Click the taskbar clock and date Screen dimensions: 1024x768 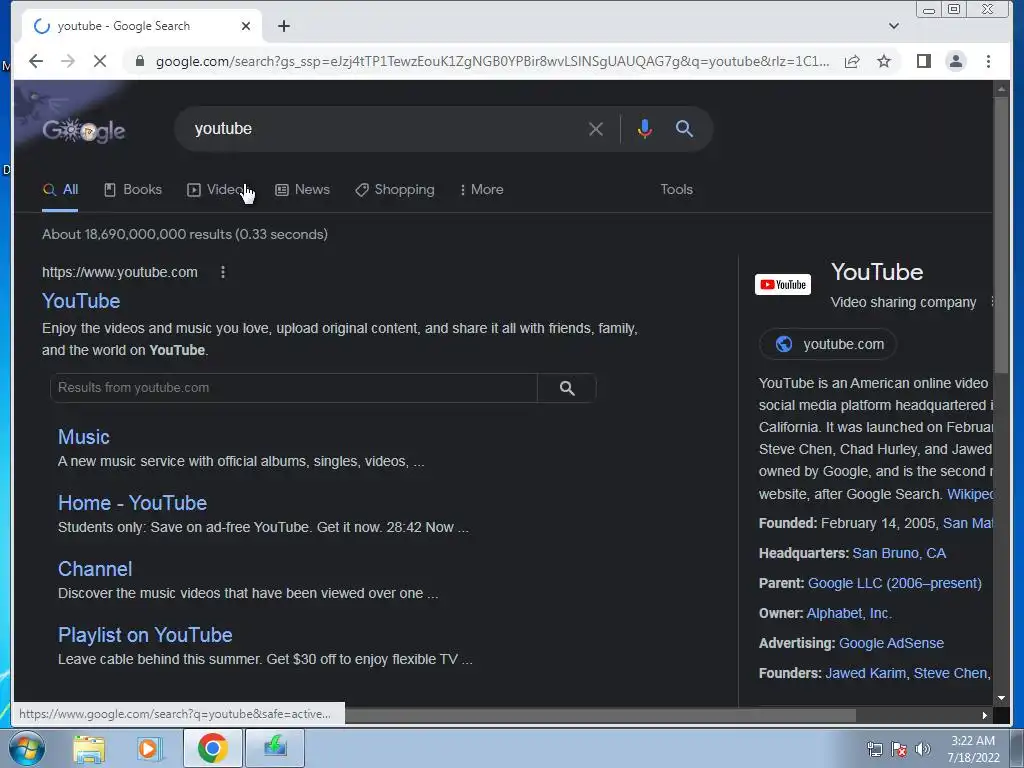click(x=973, y=749)
